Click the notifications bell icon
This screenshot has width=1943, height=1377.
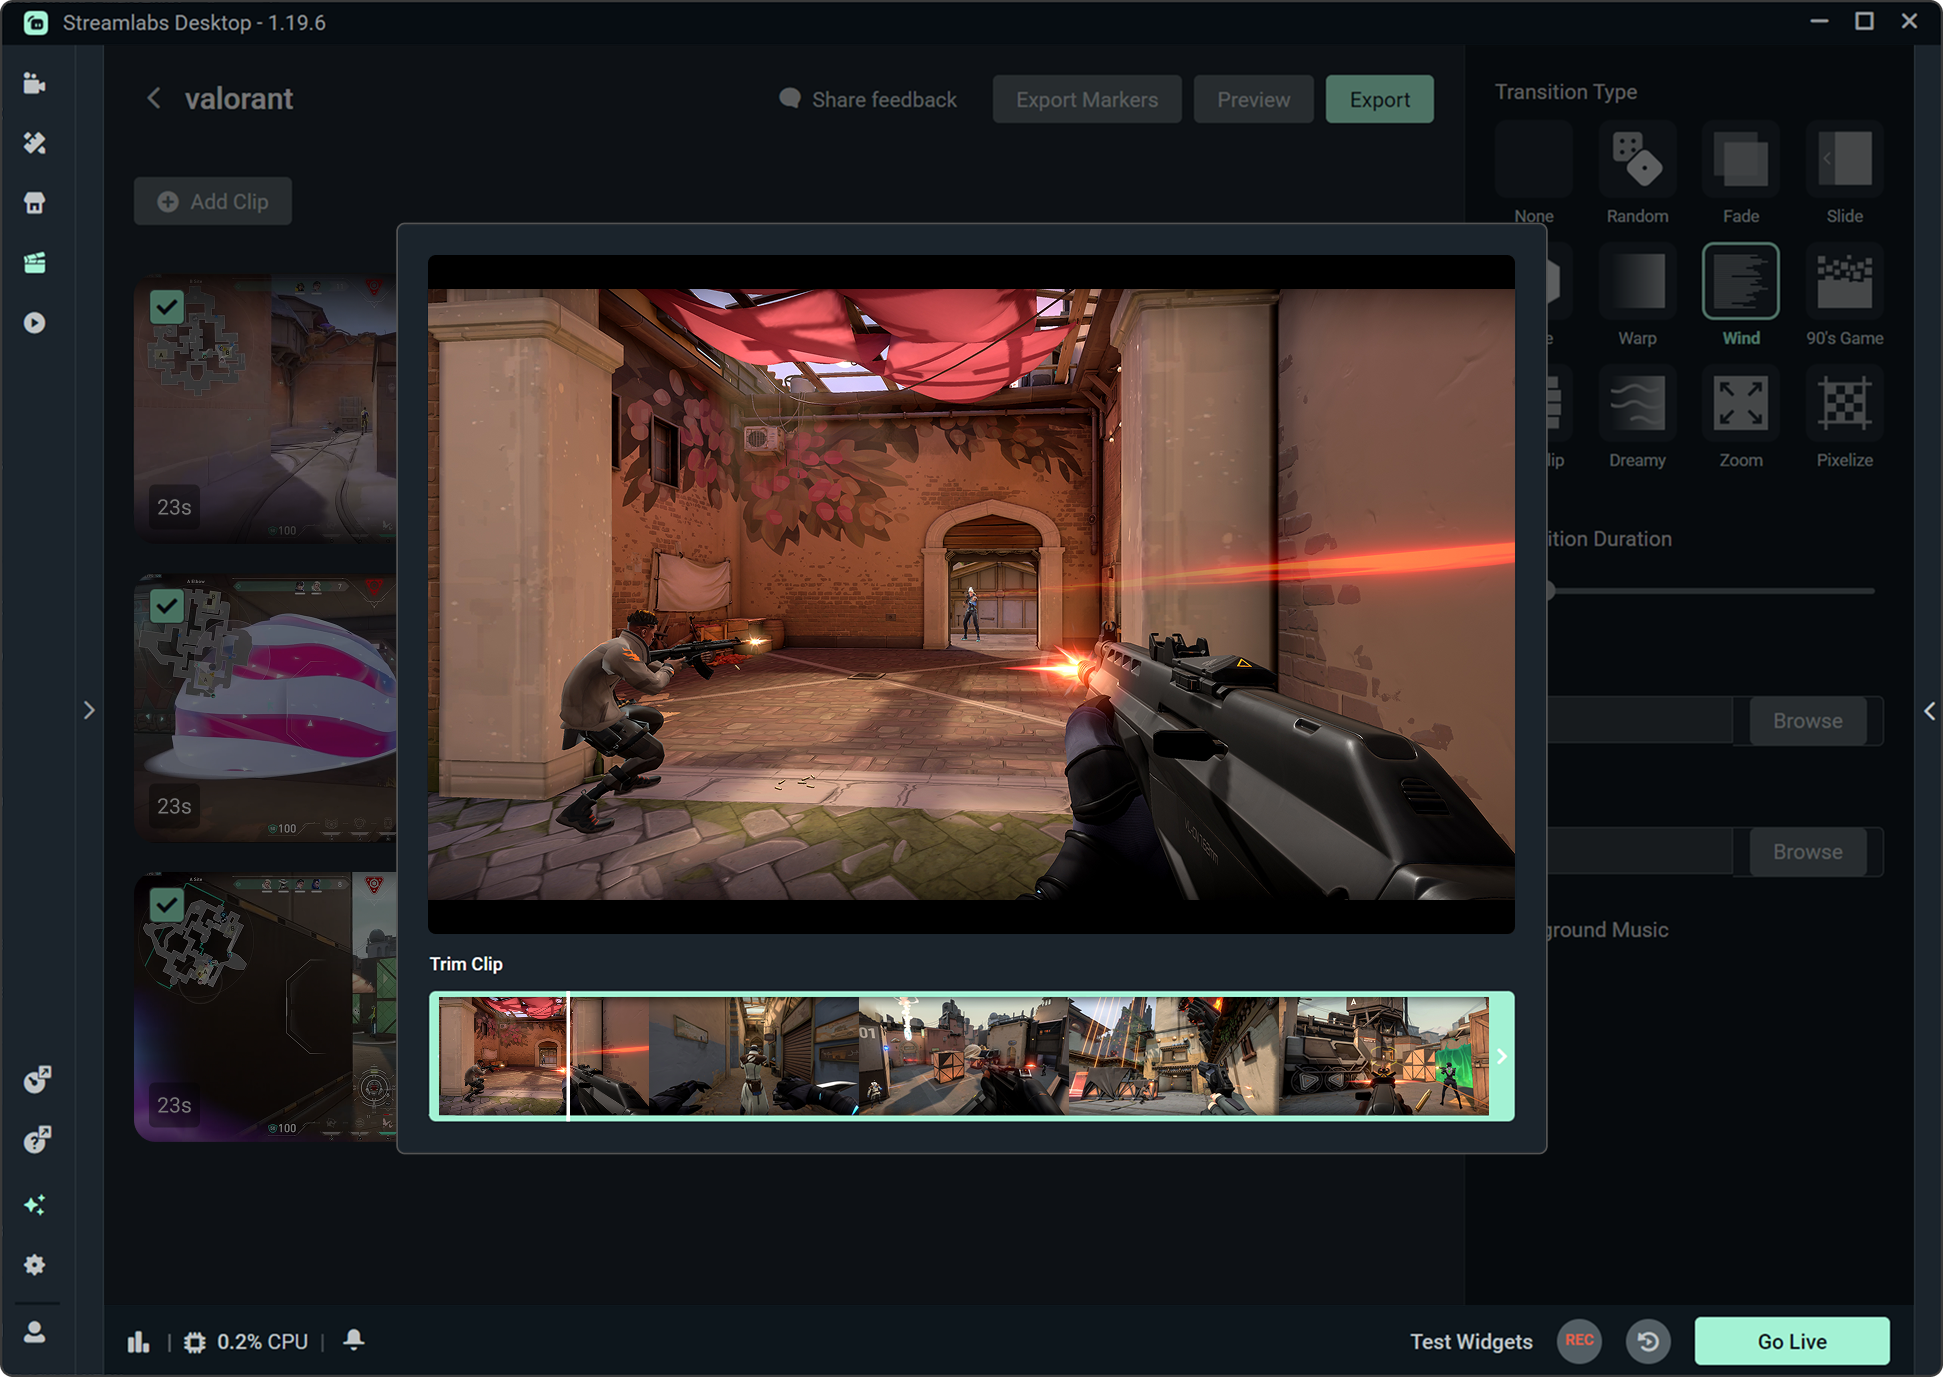[x=353, y=1340]
